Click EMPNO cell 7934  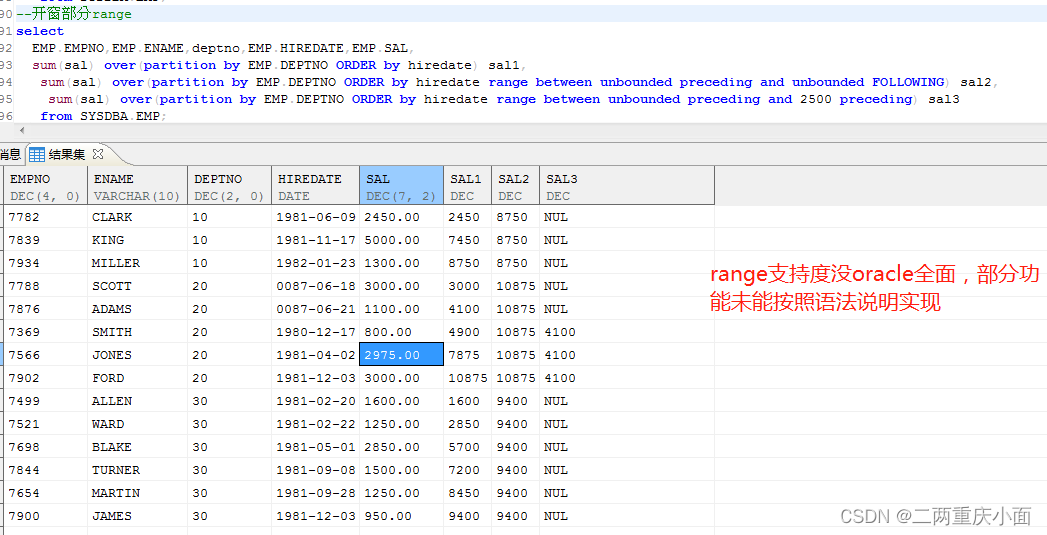point(46,263)
